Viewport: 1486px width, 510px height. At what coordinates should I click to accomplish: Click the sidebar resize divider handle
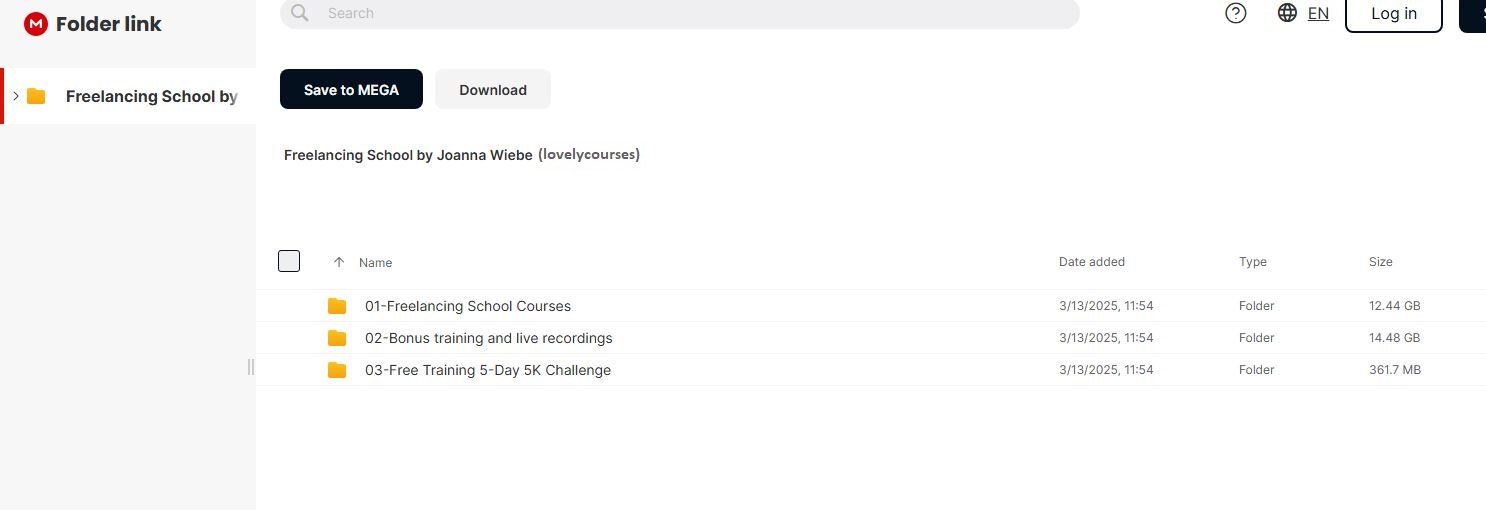(x=251, y=367)
